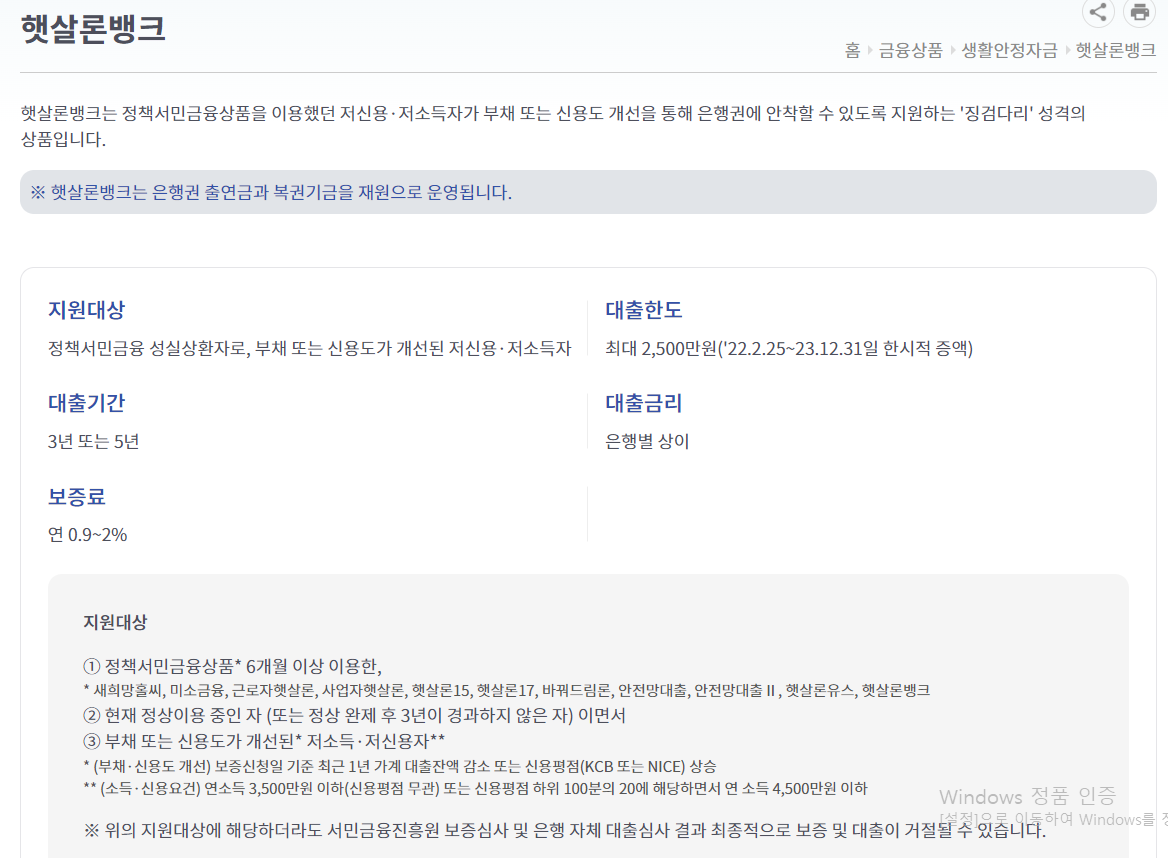The width and height of the screenshot is (1168, 858).
Task: Click line ① 정책서민금융상품 6개월 이상 이용한
Action: tap(232, 666)
